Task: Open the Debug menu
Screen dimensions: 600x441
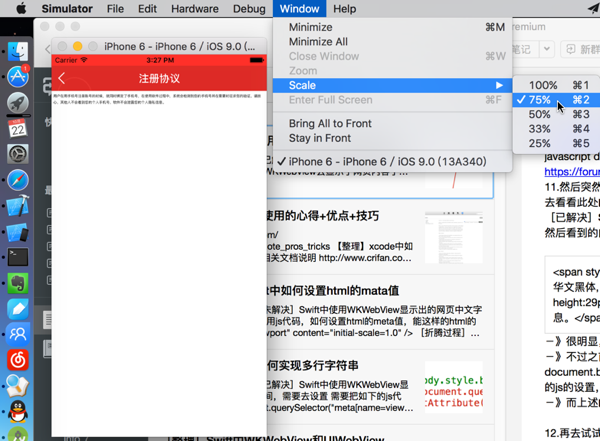Action: 249,8
